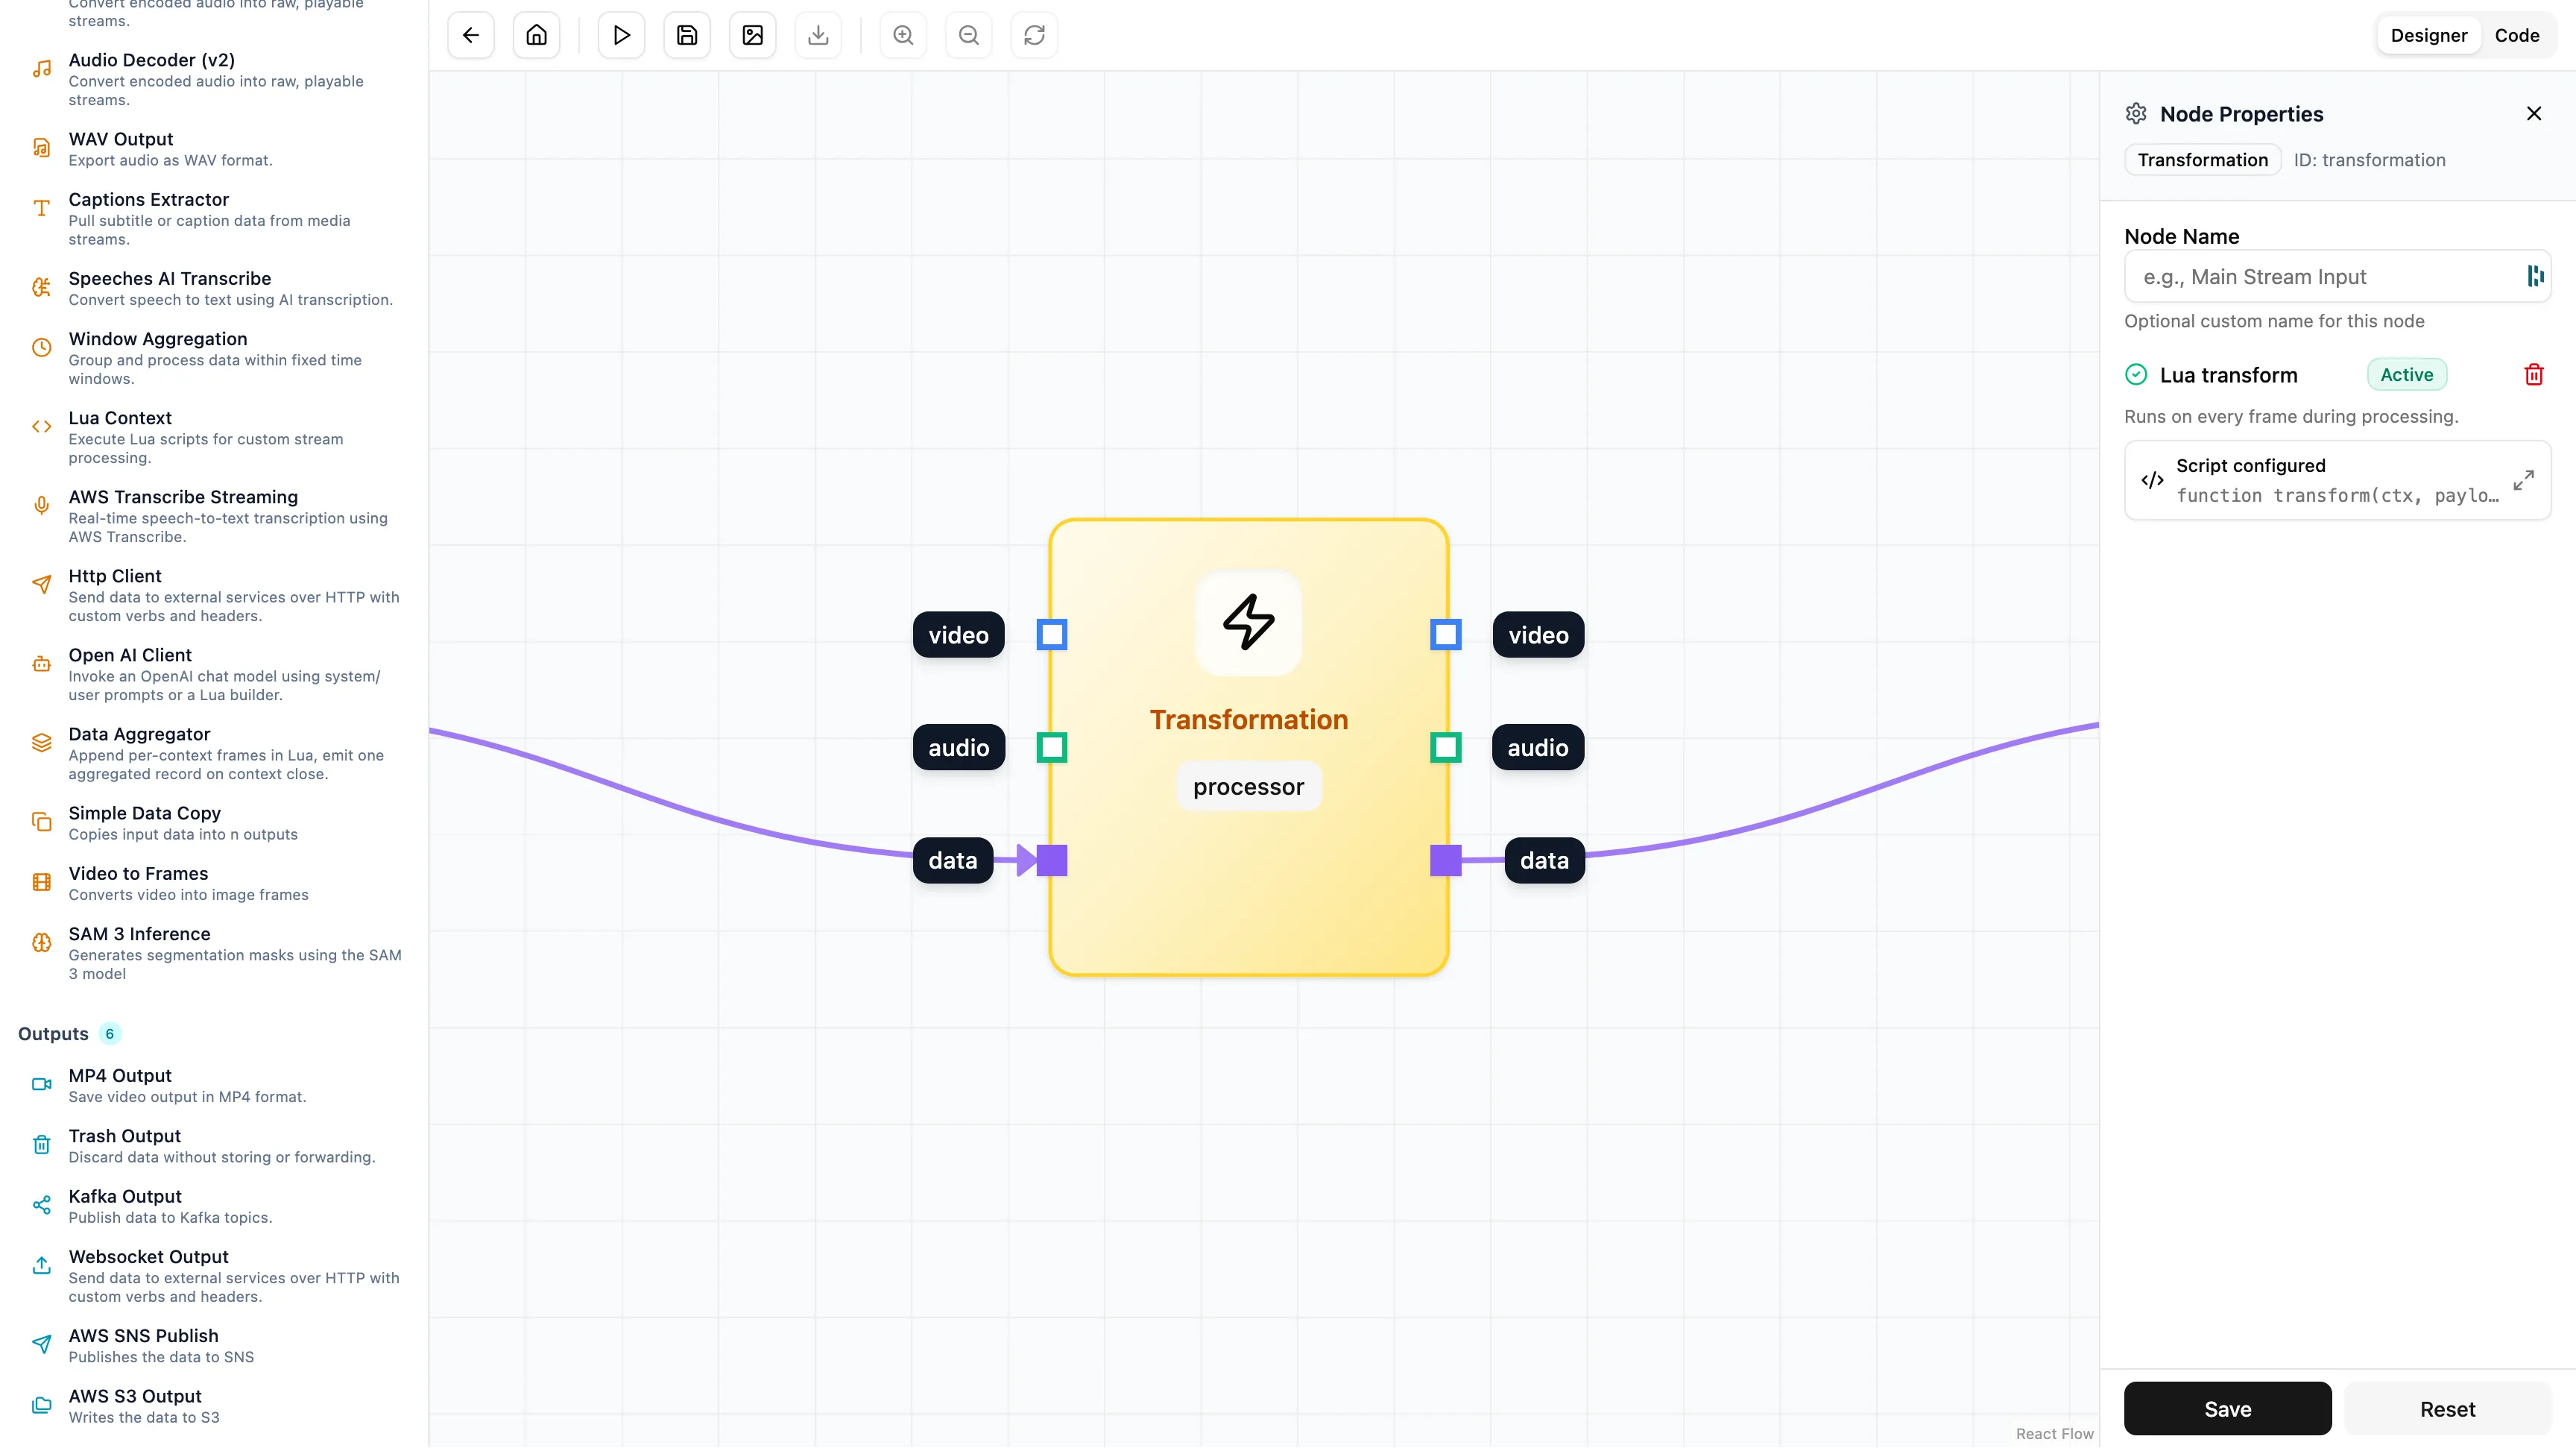Click the download flow icon

[818, 34]
